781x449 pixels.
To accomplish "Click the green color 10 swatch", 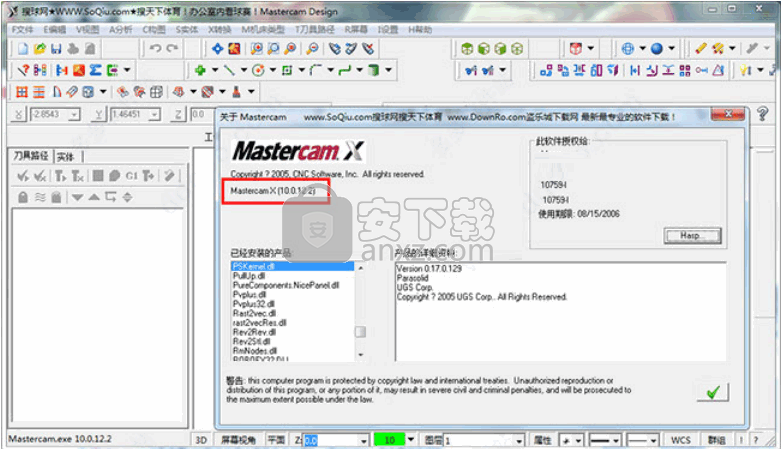I will pyautogui.click(x=389, y=440).
